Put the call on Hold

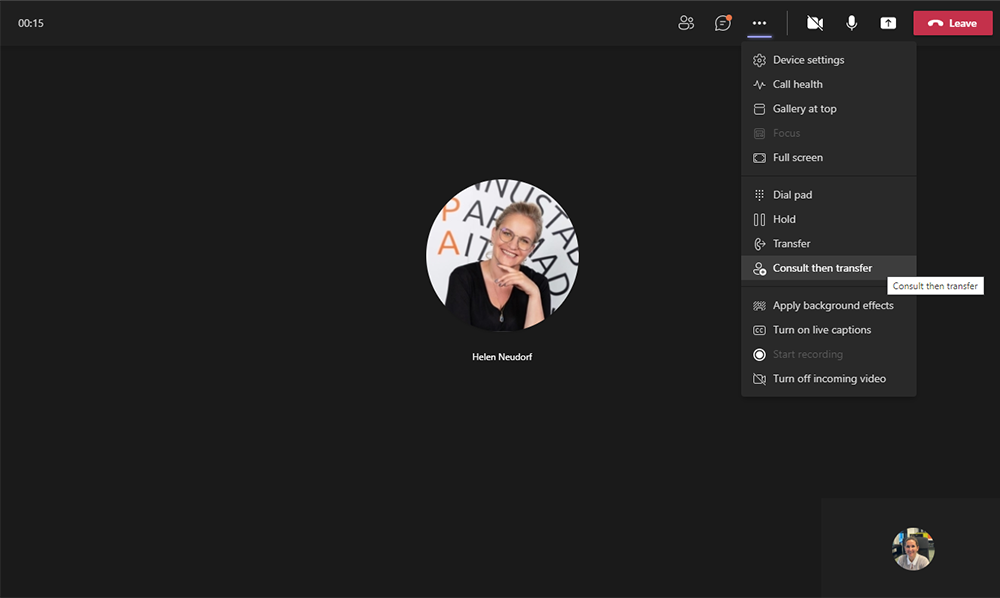pos(784,219)
